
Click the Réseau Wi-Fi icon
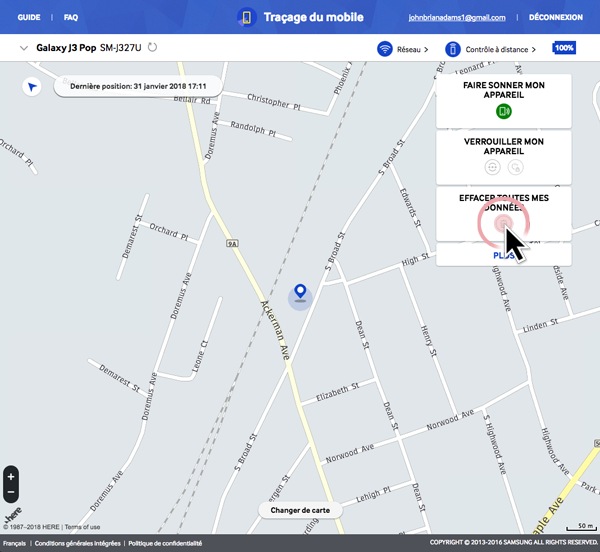point(385,49)
